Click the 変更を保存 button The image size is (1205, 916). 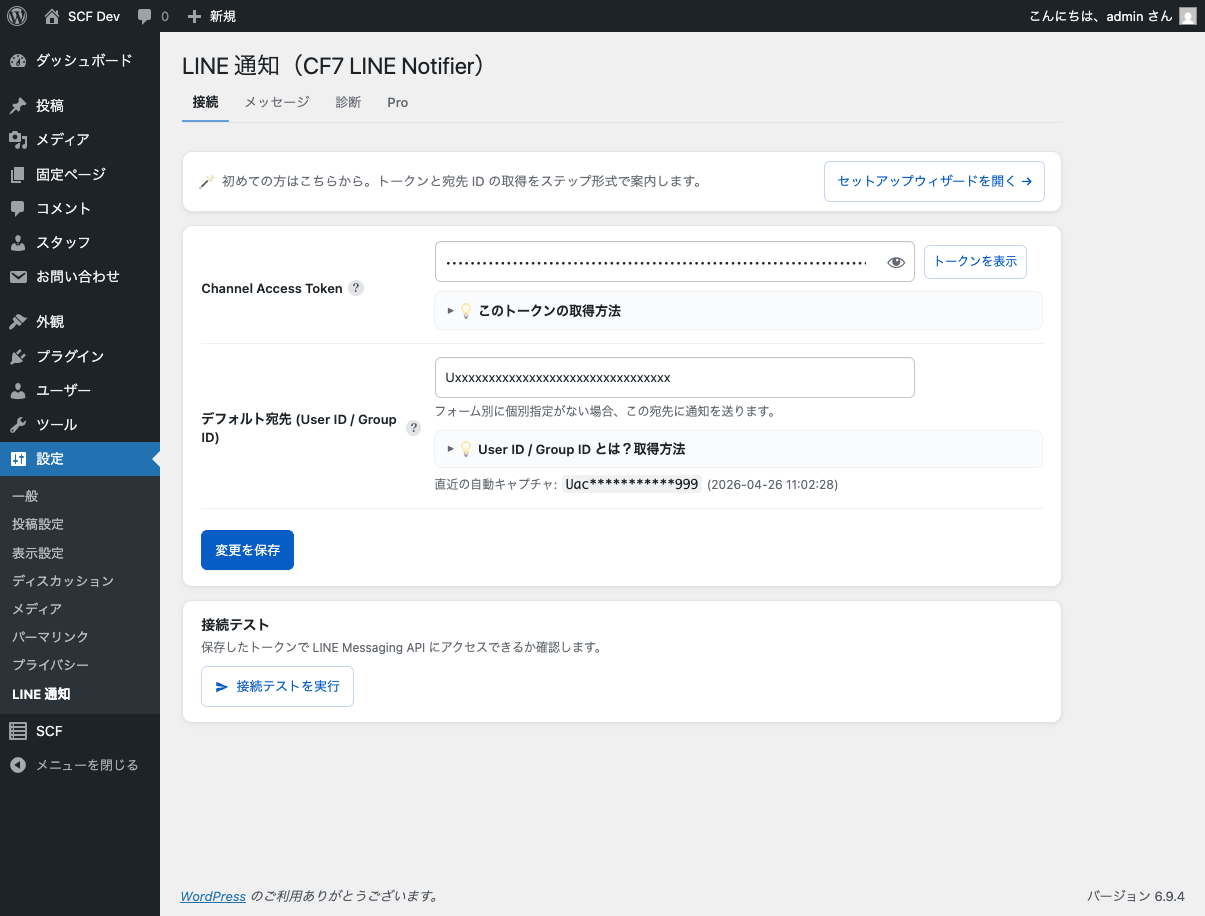[247, 550]
